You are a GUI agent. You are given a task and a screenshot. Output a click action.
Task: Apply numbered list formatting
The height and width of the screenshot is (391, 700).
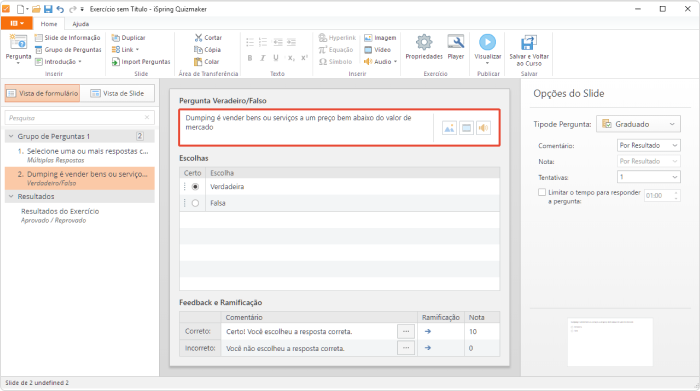tap(263, 42)
